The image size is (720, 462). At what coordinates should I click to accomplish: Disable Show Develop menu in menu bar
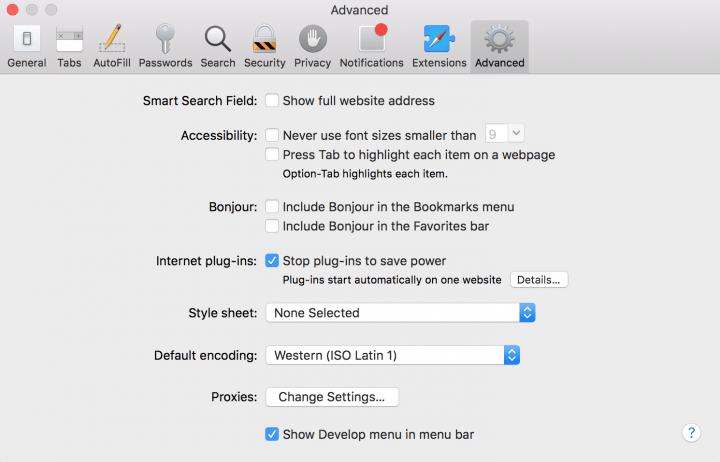(x=272, y=435)
